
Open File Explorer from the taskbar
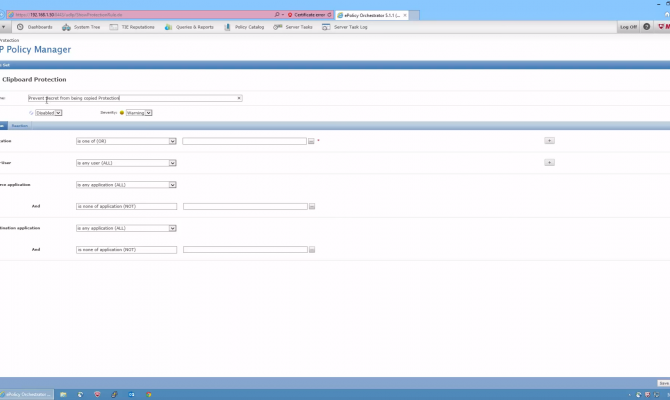[63, 394]
